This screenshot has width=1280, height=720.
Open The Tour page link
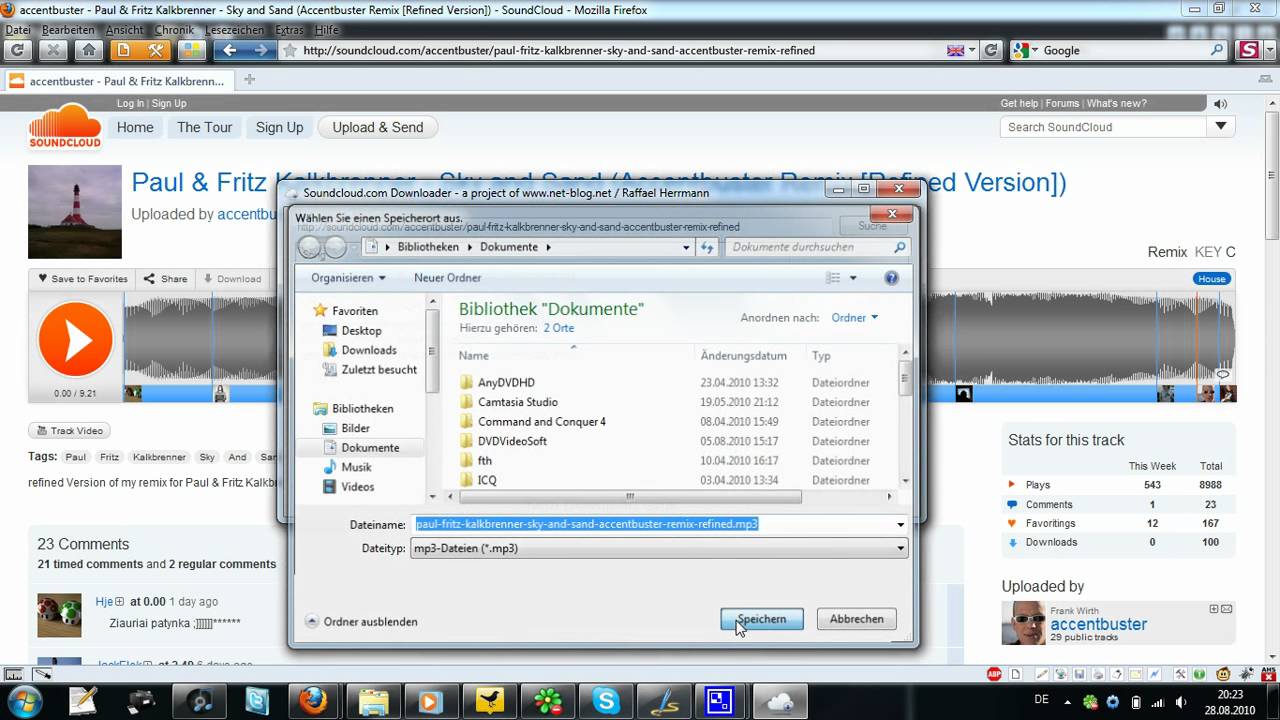click(205, 127)
